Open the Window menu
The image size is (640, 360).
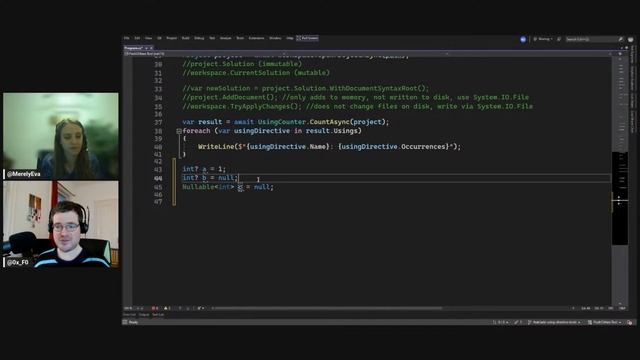275,38
